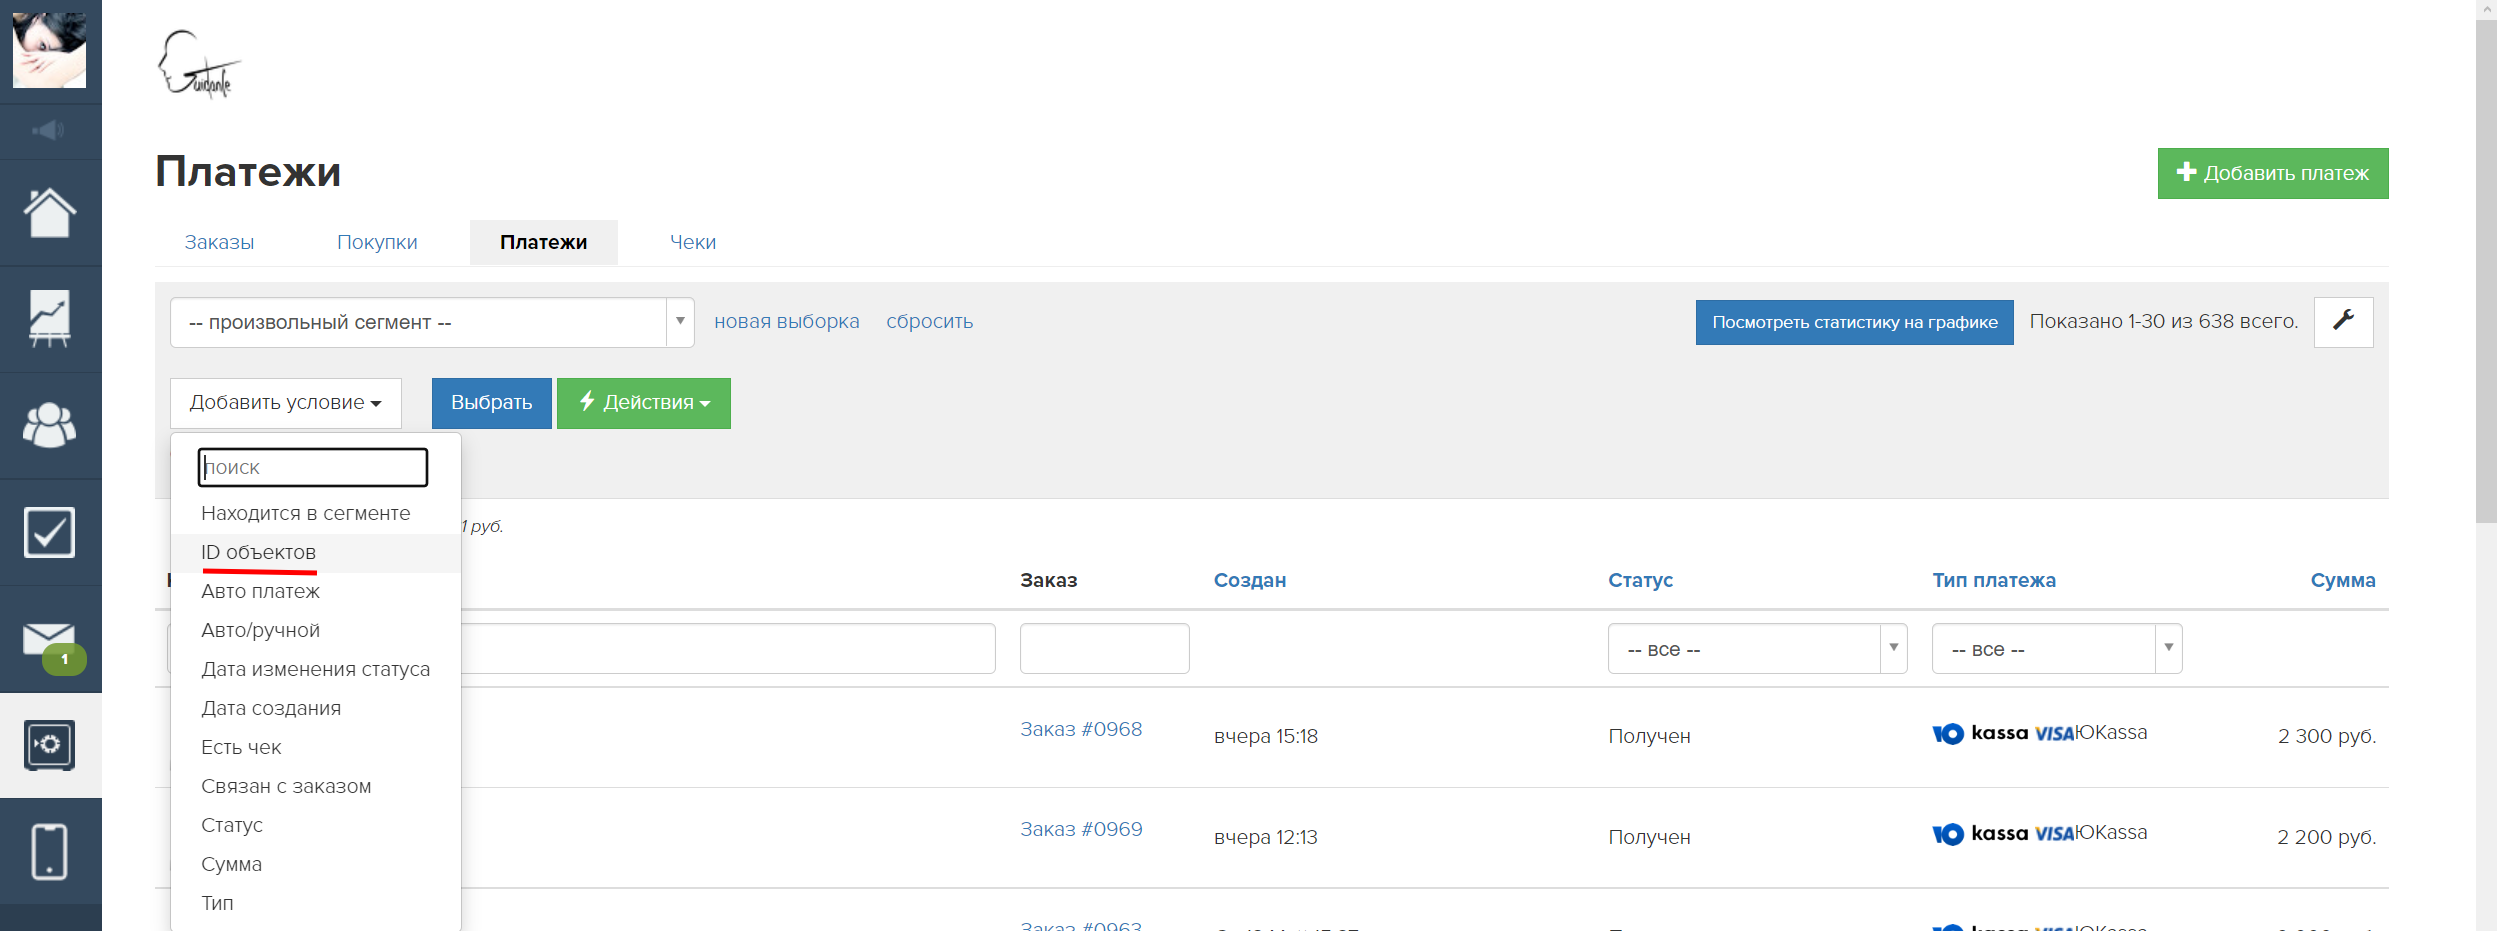Click the megaphone notifications icon
2497x931 pixels.
pyautogui.click(x=49, y=131)
